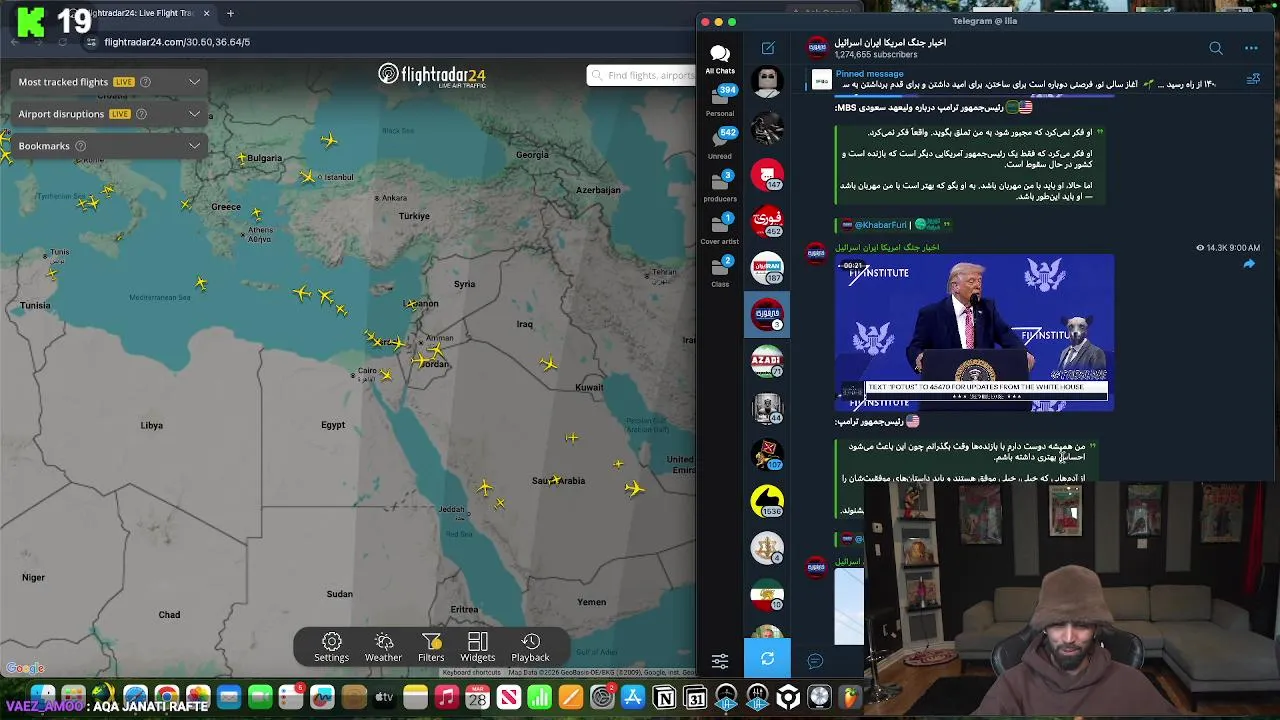Forward the Trump video post
The image size is (1280, 720).
pyautogui.click(x=1248, y=264)
